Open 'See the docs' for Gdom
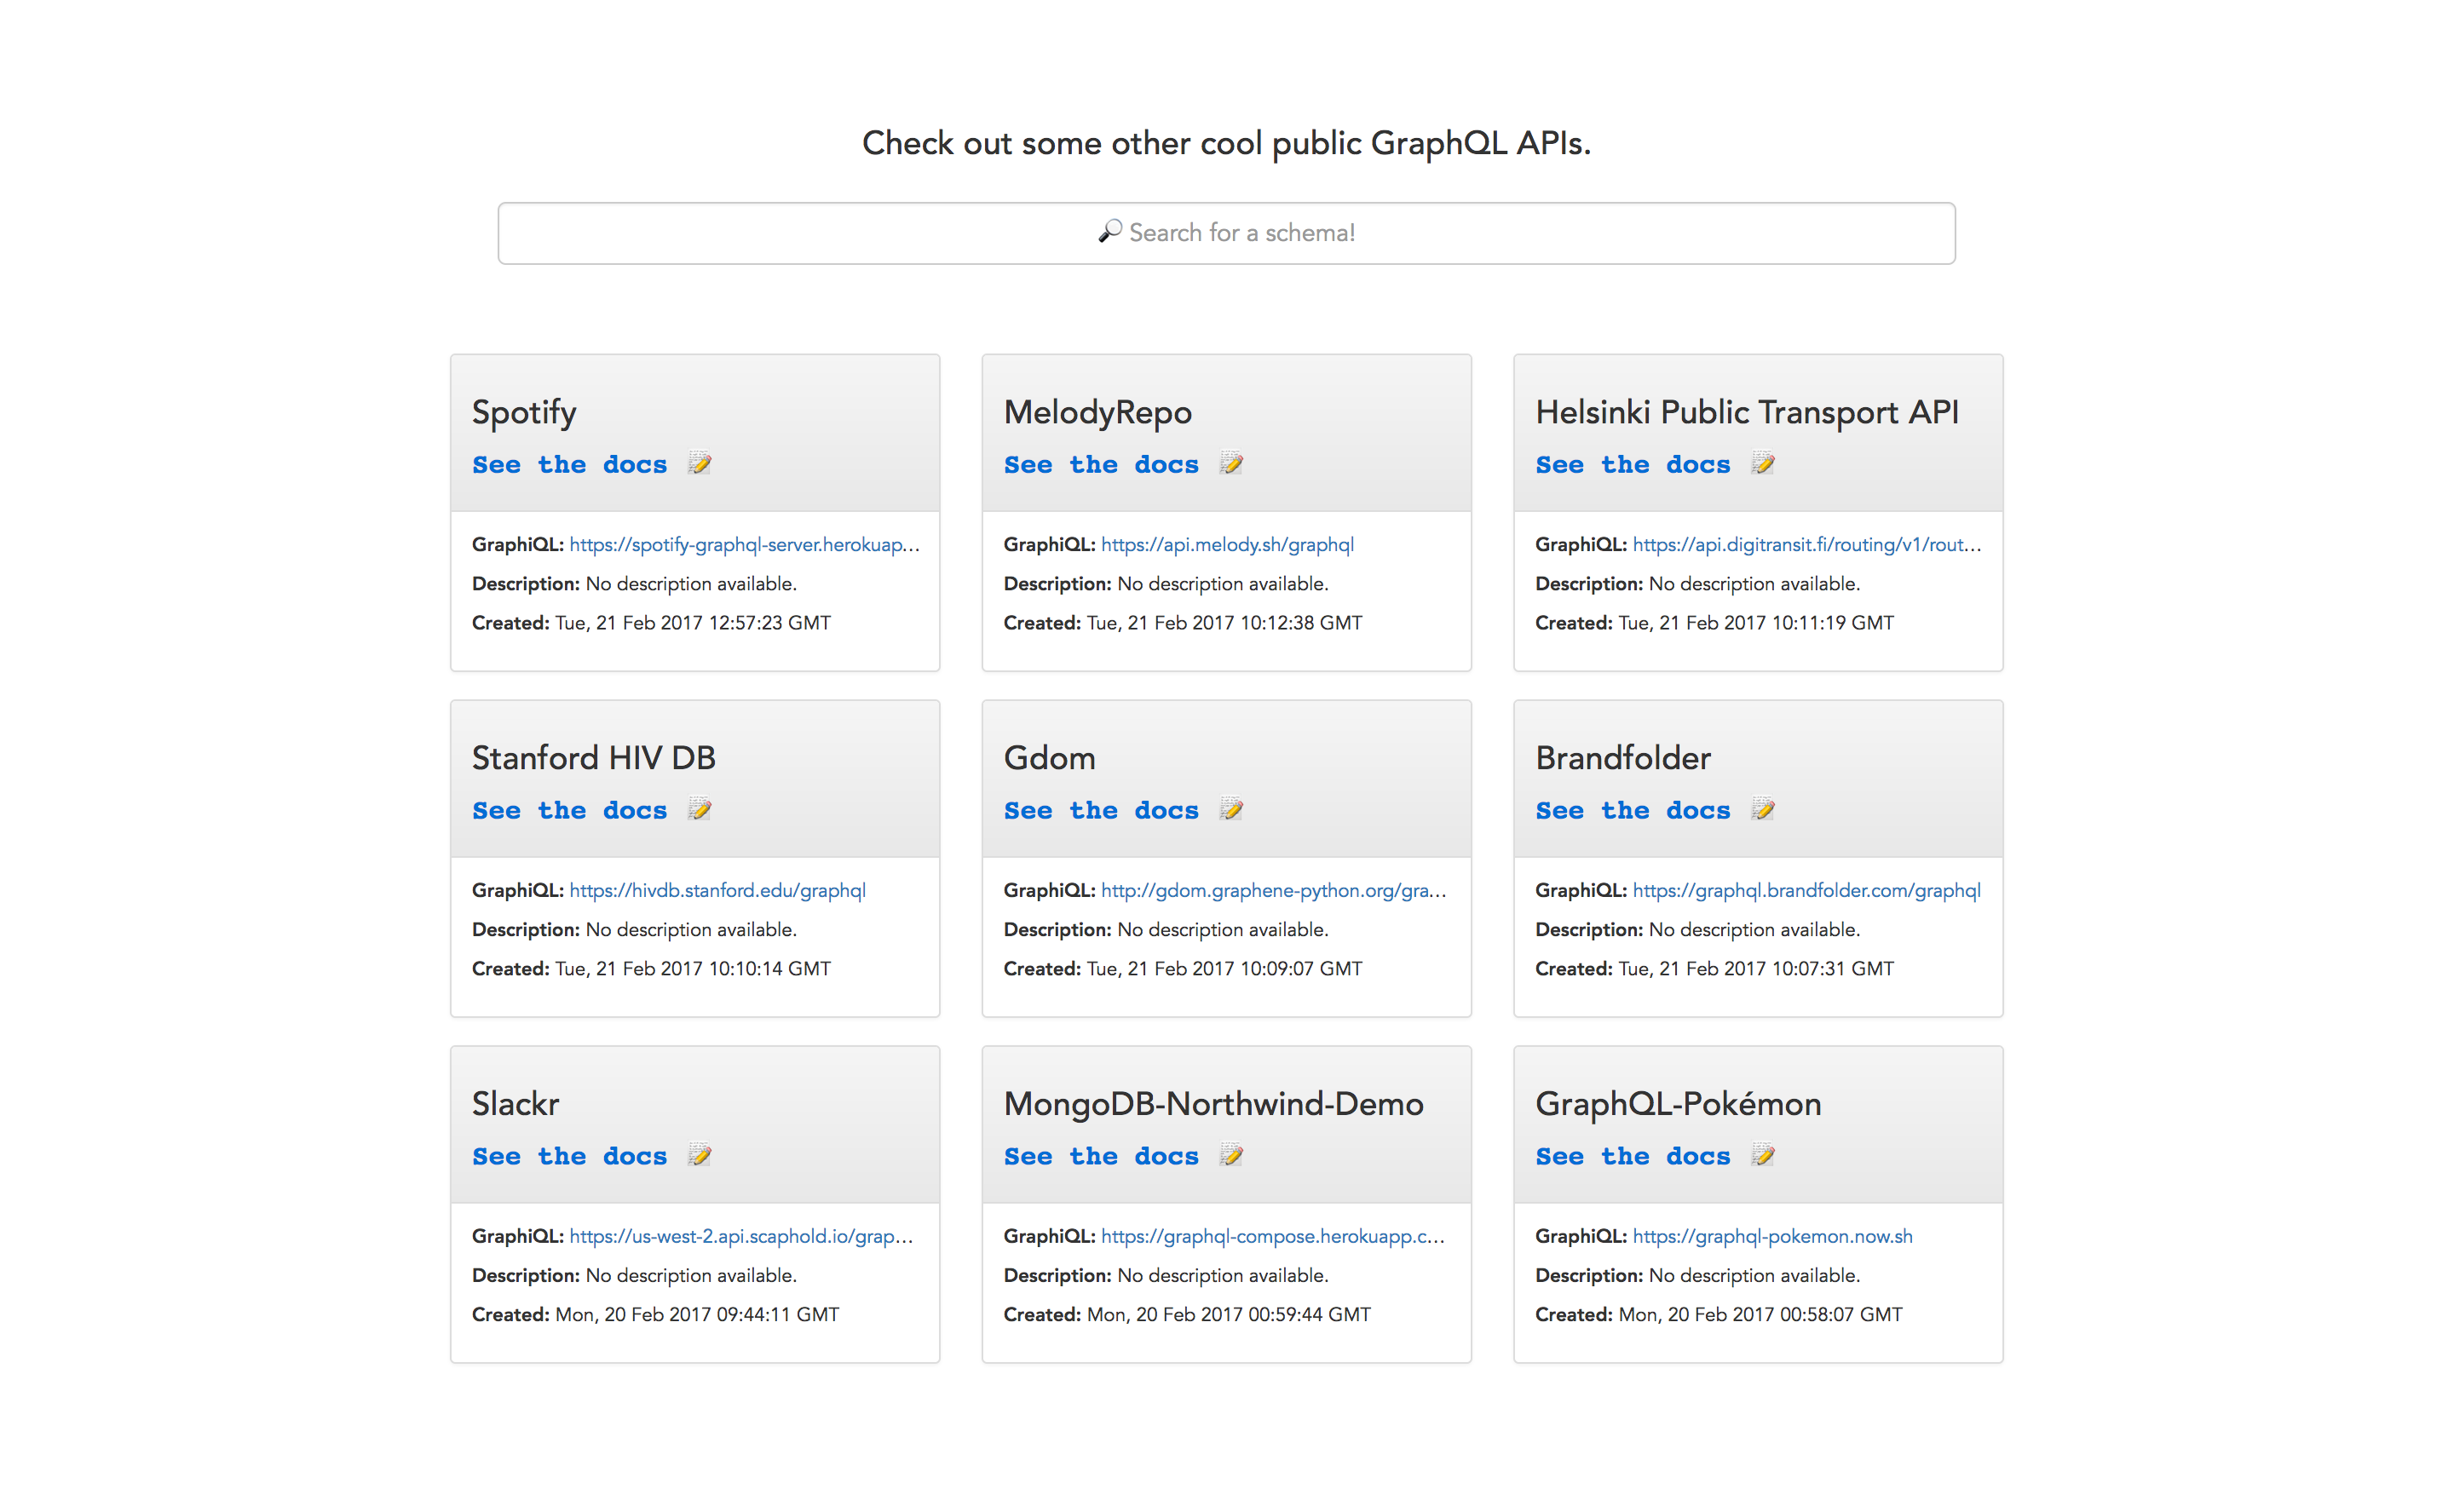 pos(1101,811)
